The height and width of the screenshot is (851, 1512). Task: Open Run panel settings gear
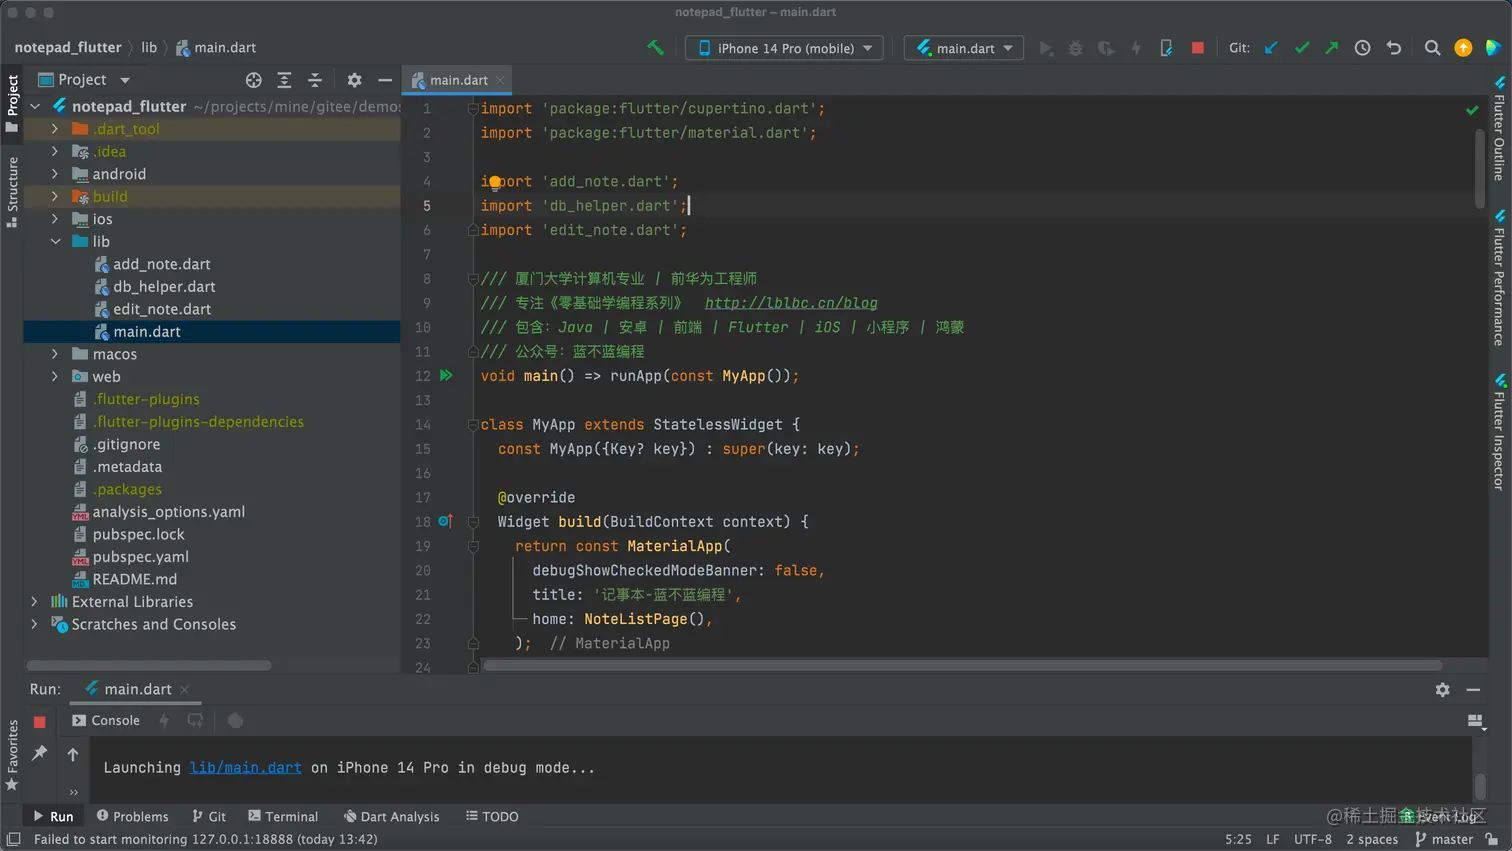tap(1442, 689)
